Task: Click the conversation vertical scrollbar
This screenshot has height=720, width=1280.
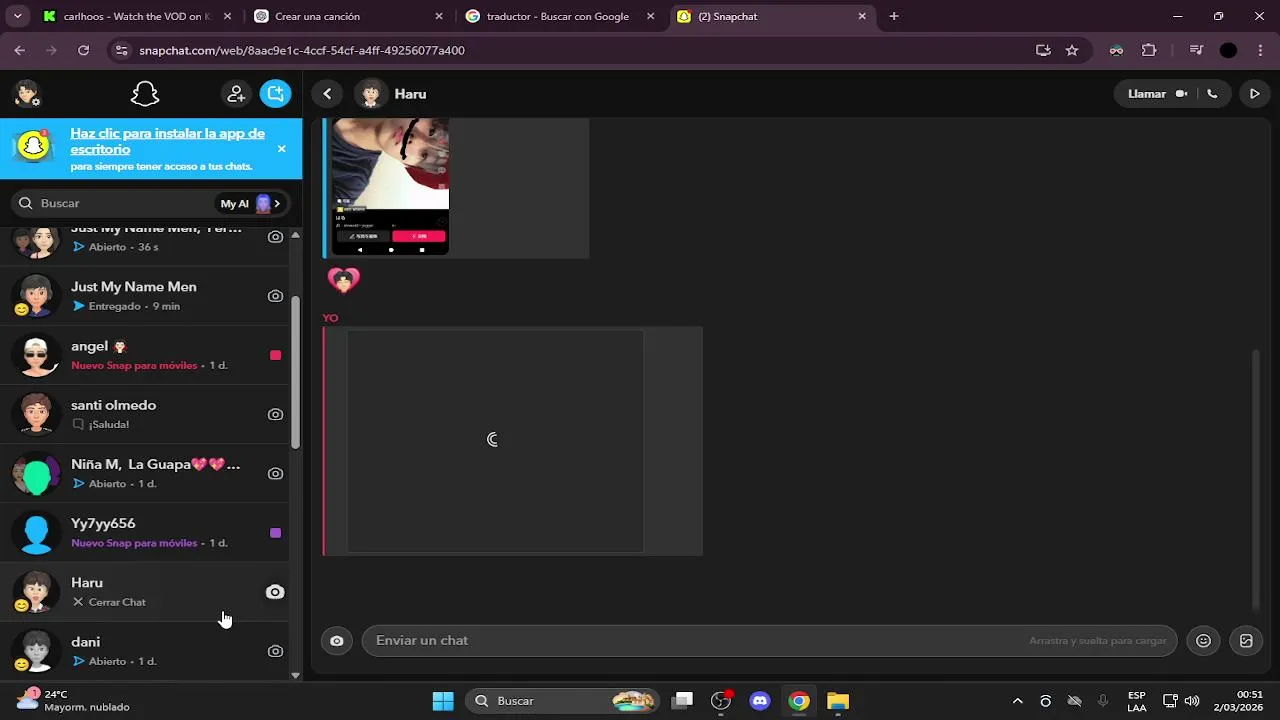Action: point(1256,478)
